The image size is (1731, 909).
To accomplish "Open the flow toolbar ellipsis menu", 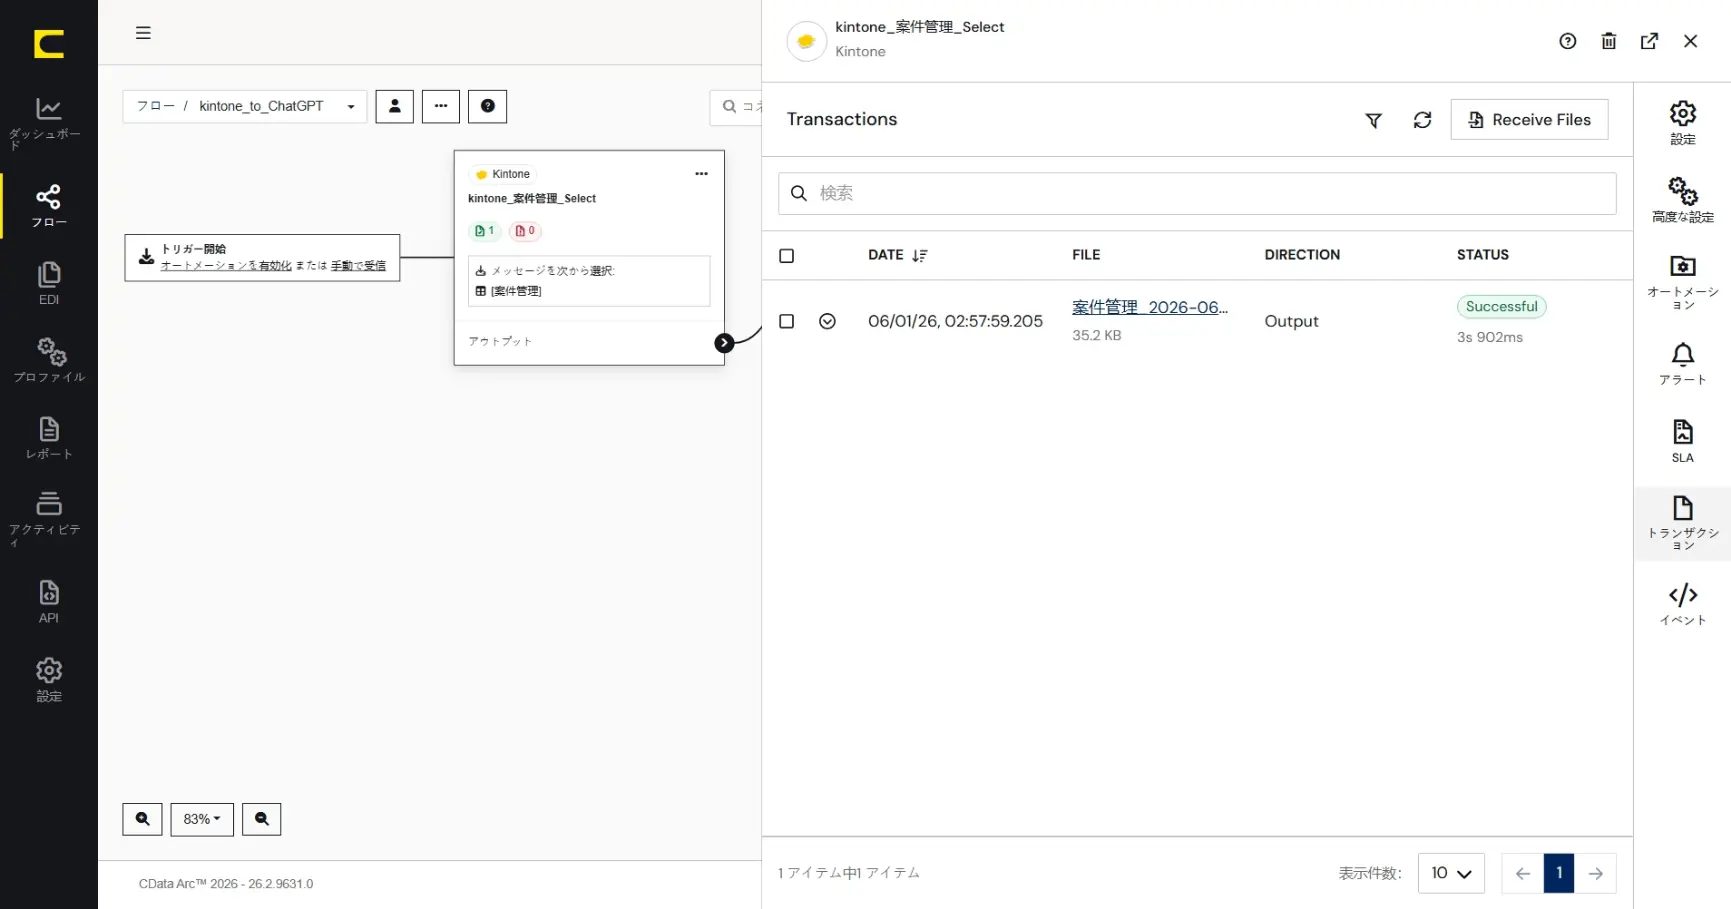I will pyautogui.click(x=441, y=106).
